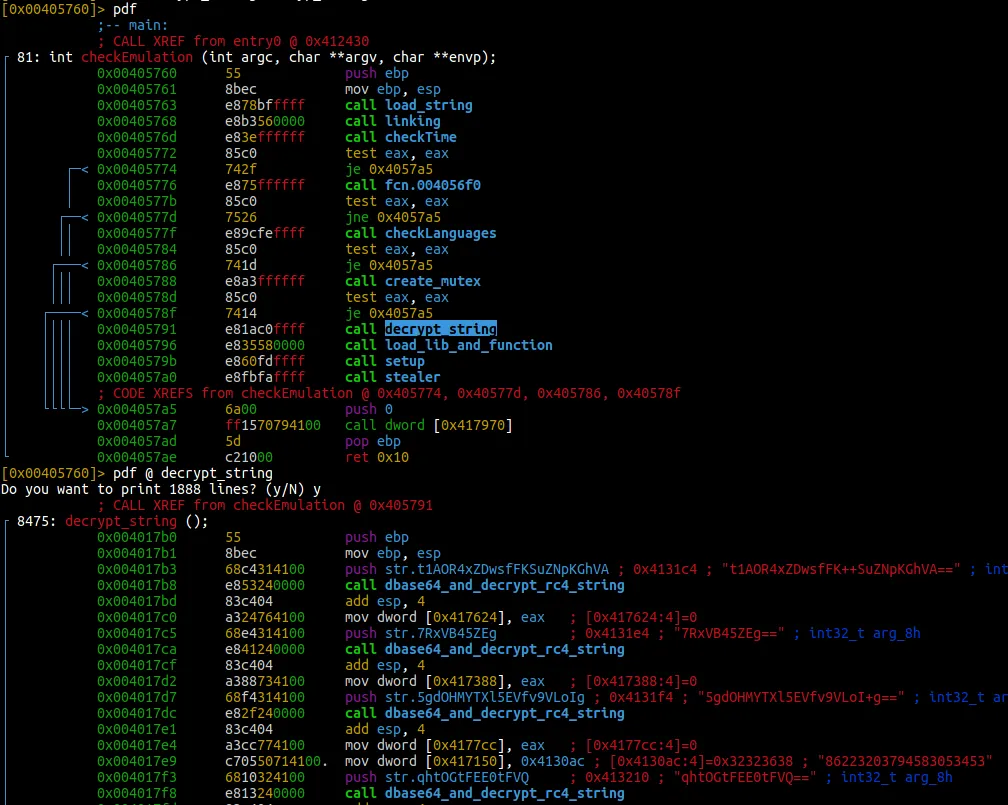Click the load_string function name

pos(429,105)
